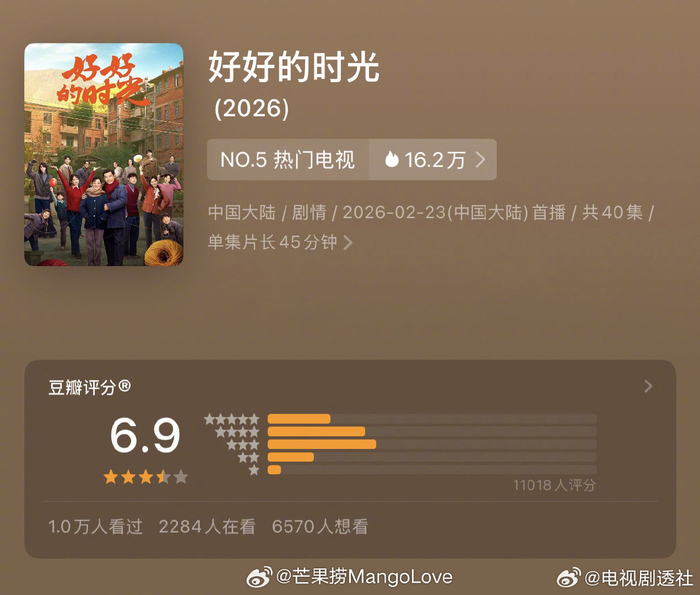The image size is (700, 595).
Task: Select the NO.5 热门电视 ranking badge
Action: click(x=288, y=159)
